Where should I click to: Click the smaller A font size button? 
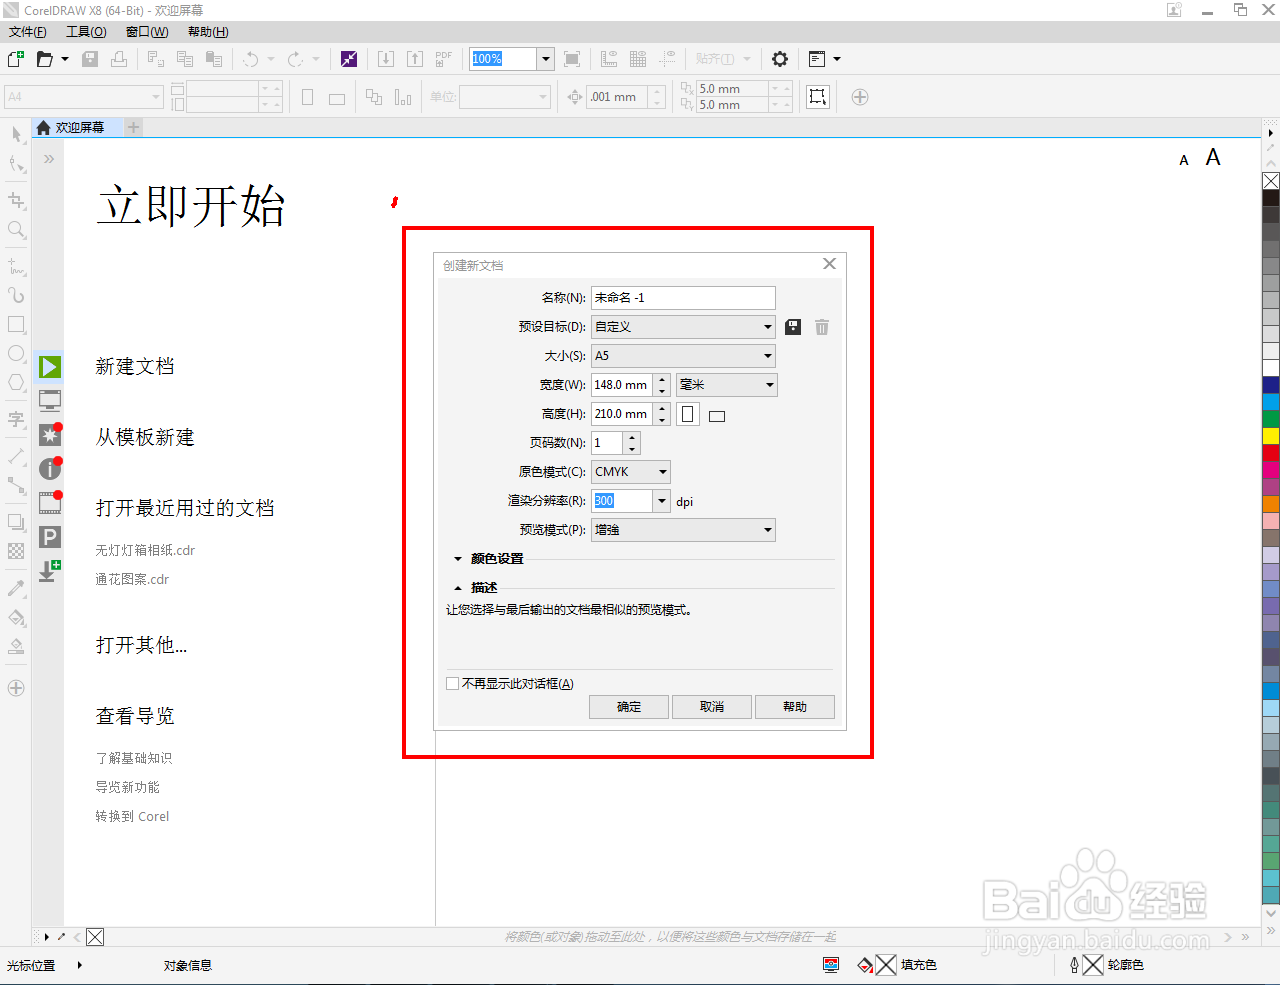(x=1184, y=160)
